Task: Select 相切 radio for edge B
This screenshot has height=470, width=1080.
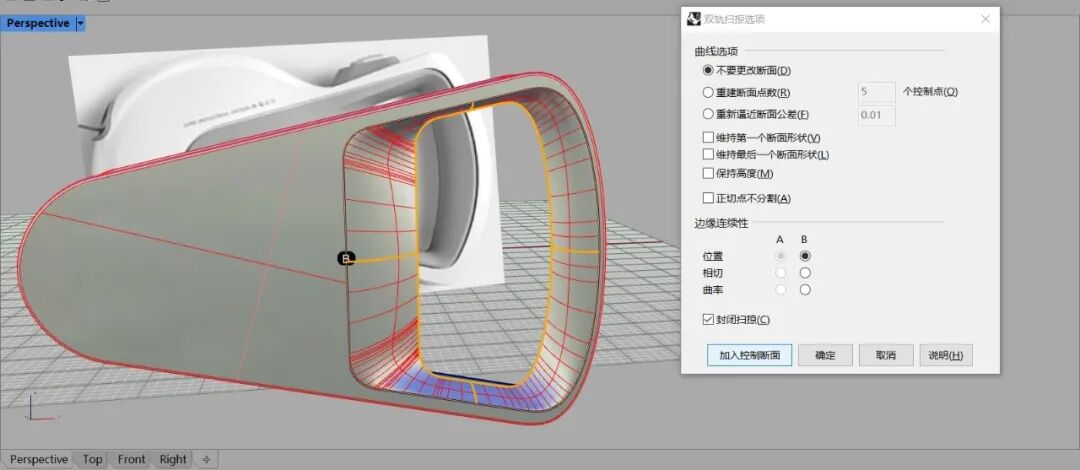Action: [804, 273]
